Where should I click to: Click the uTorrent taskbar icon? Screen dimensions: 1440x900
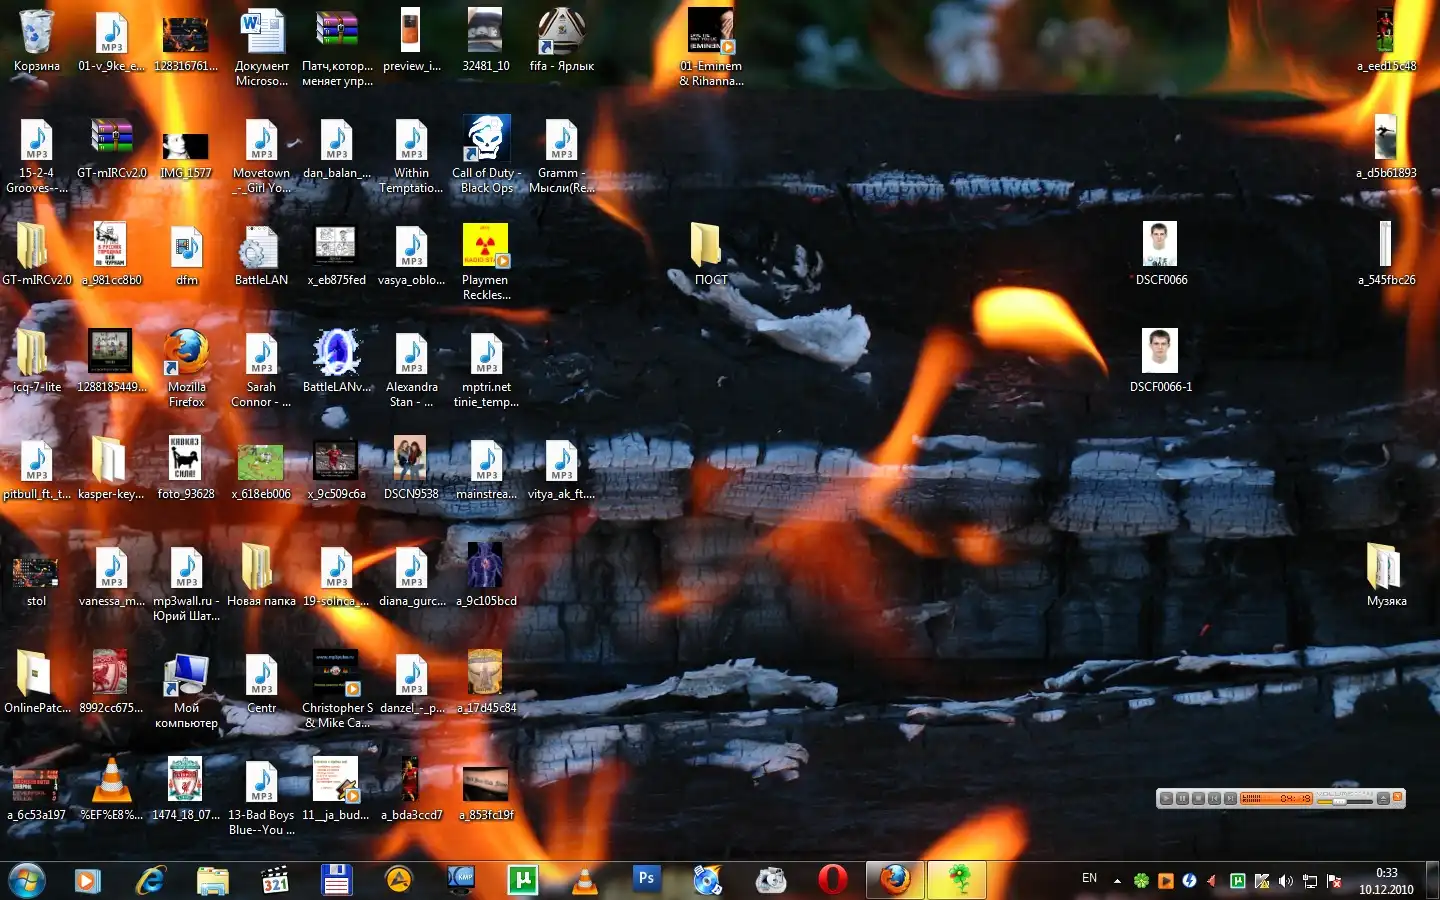pyautogui.click(x=522, y=879)
